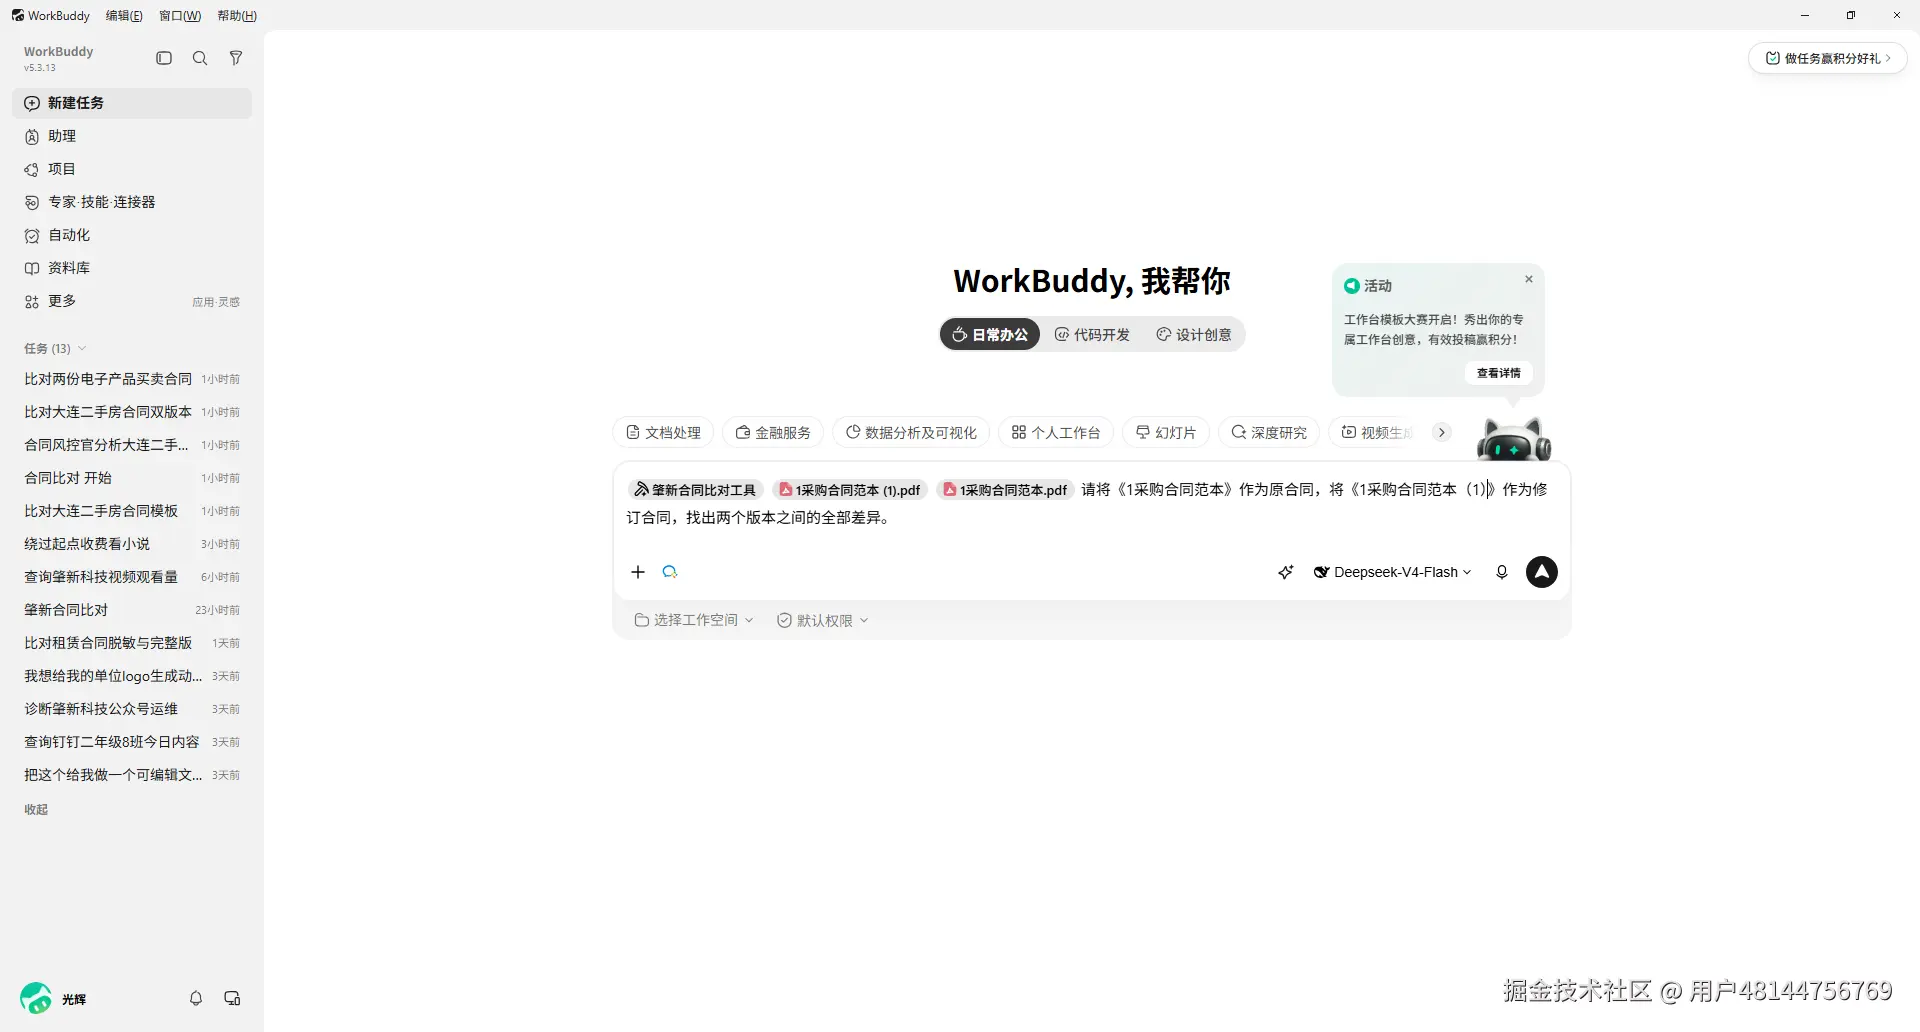Choose the 数据分析及可视化 chip
This screenshot has width=1920, height=1032.
click(x=911, y=432)
